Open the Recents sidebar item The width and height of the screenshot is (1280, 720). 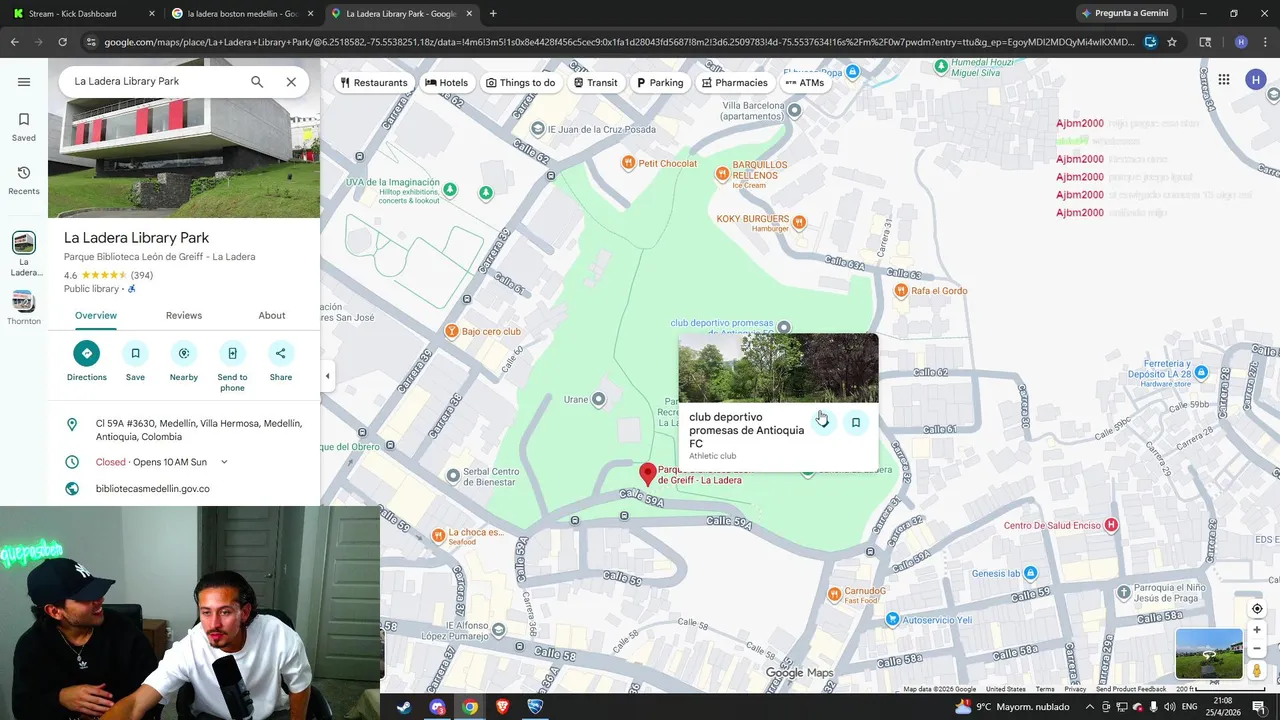tap(24, 180)
